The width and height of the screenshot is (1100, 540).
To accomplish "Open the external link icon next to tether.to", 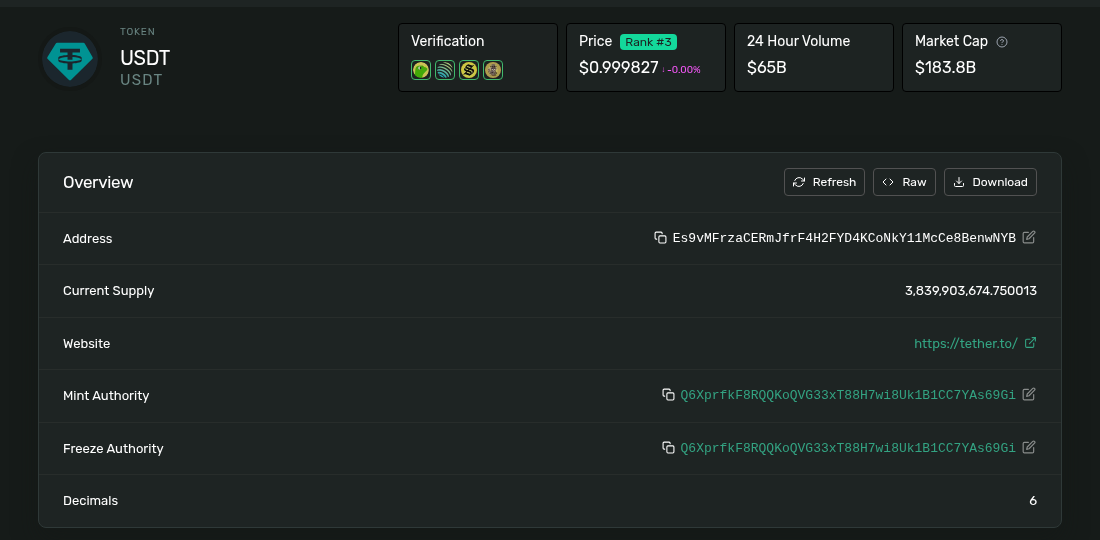I will (1031, 343).
